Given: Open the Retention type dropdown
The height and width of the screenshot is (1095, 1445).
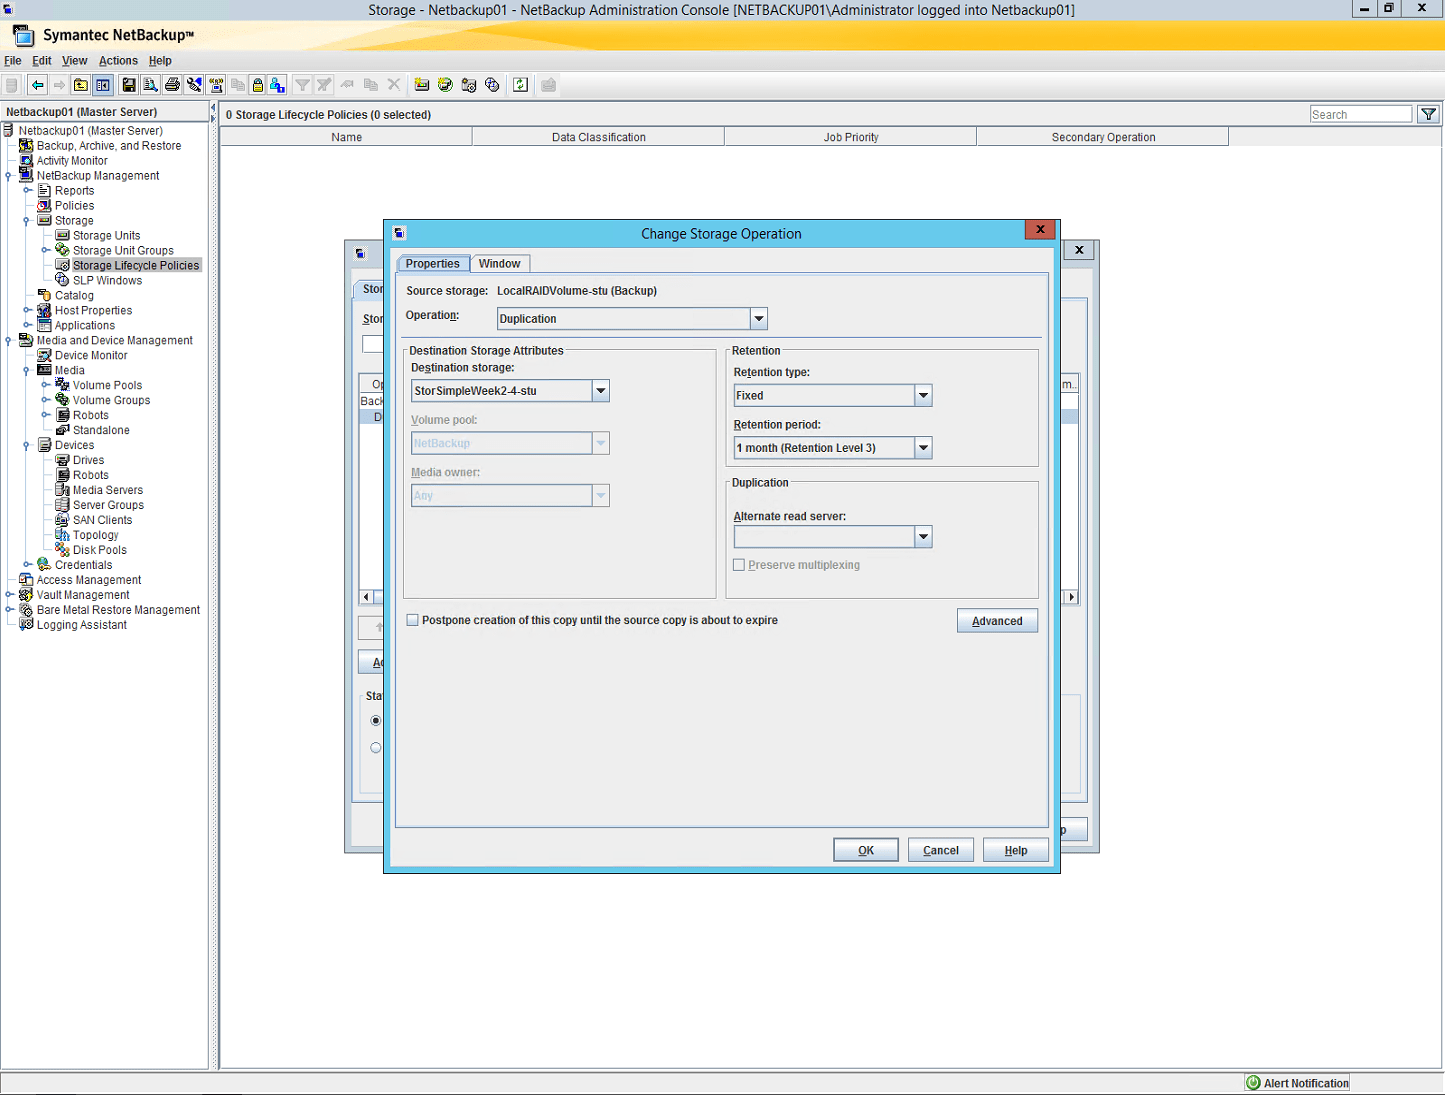Looking at the screenshot, I should pyautogui.click(x=922, y=395).
